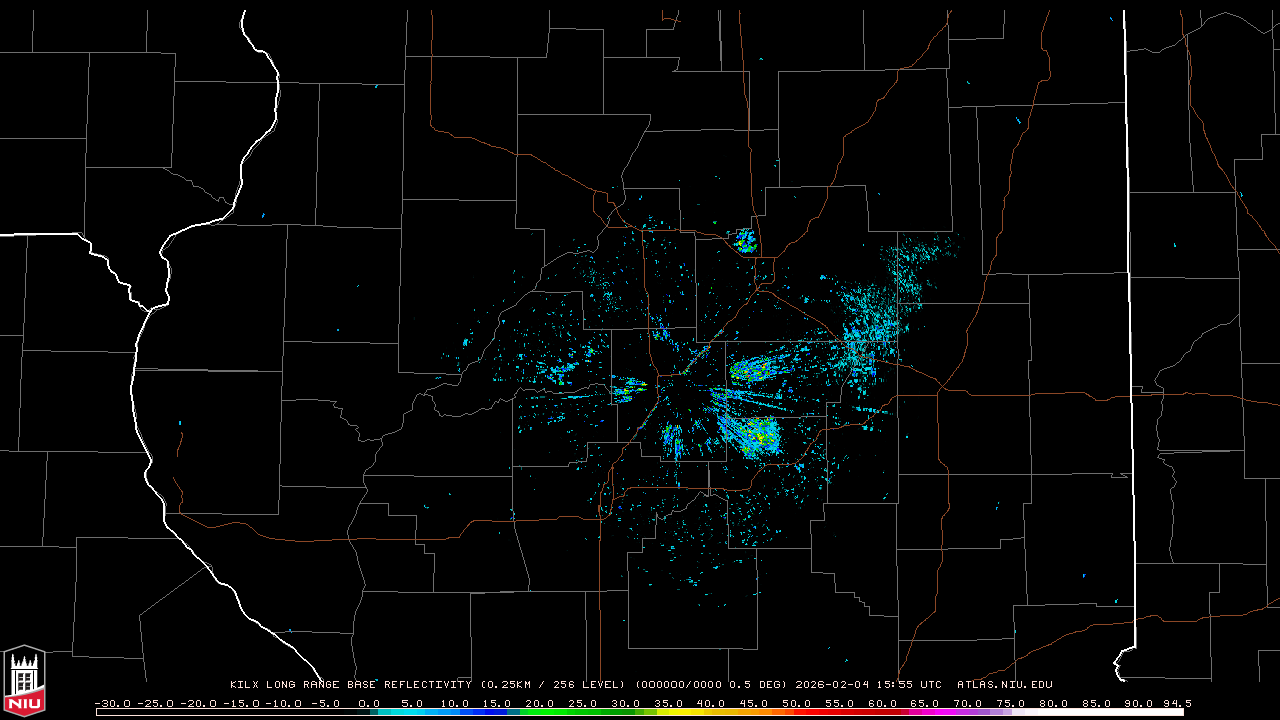This screenshot has height=720, width=1280.
Task: Click the 0.5 DEG elevation text
Action: coord(755,685)
